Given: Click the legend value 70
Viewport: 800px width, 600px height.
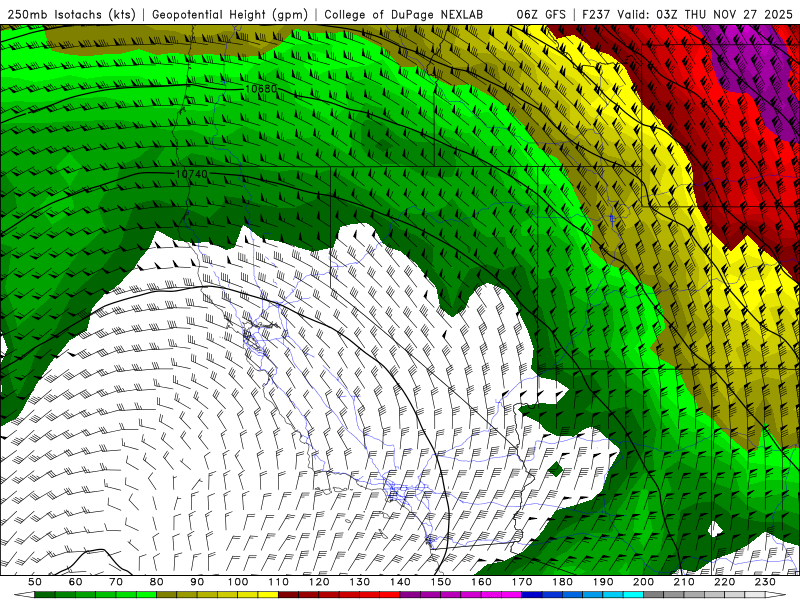Looking at the screenshot, I should click(116, 582).
